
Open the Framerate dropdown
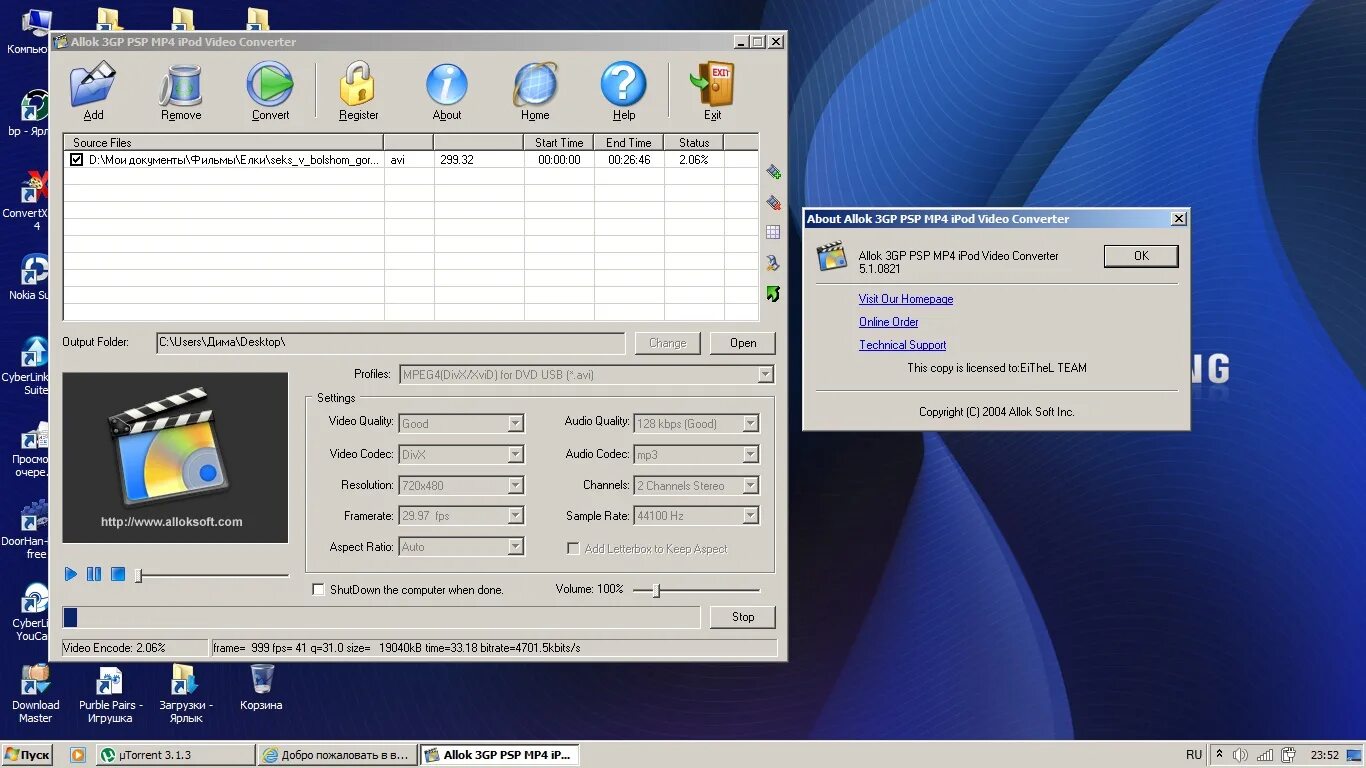coord(515,516)
